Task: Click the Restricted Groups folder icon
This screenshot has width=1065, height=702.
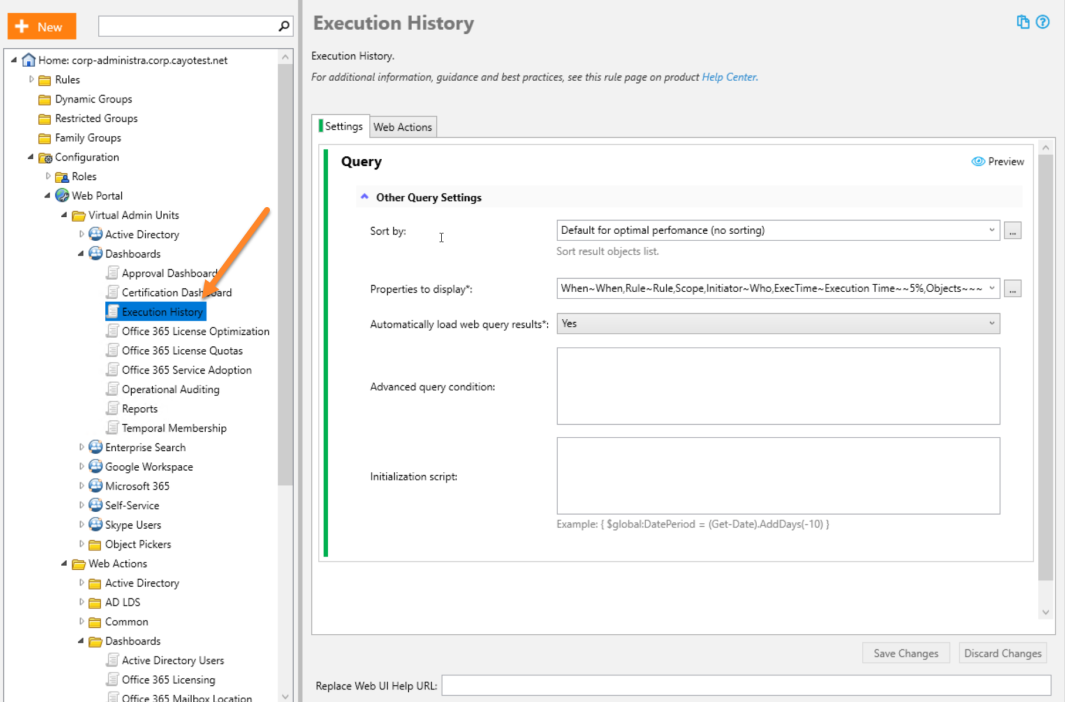Action: point(45,119)
